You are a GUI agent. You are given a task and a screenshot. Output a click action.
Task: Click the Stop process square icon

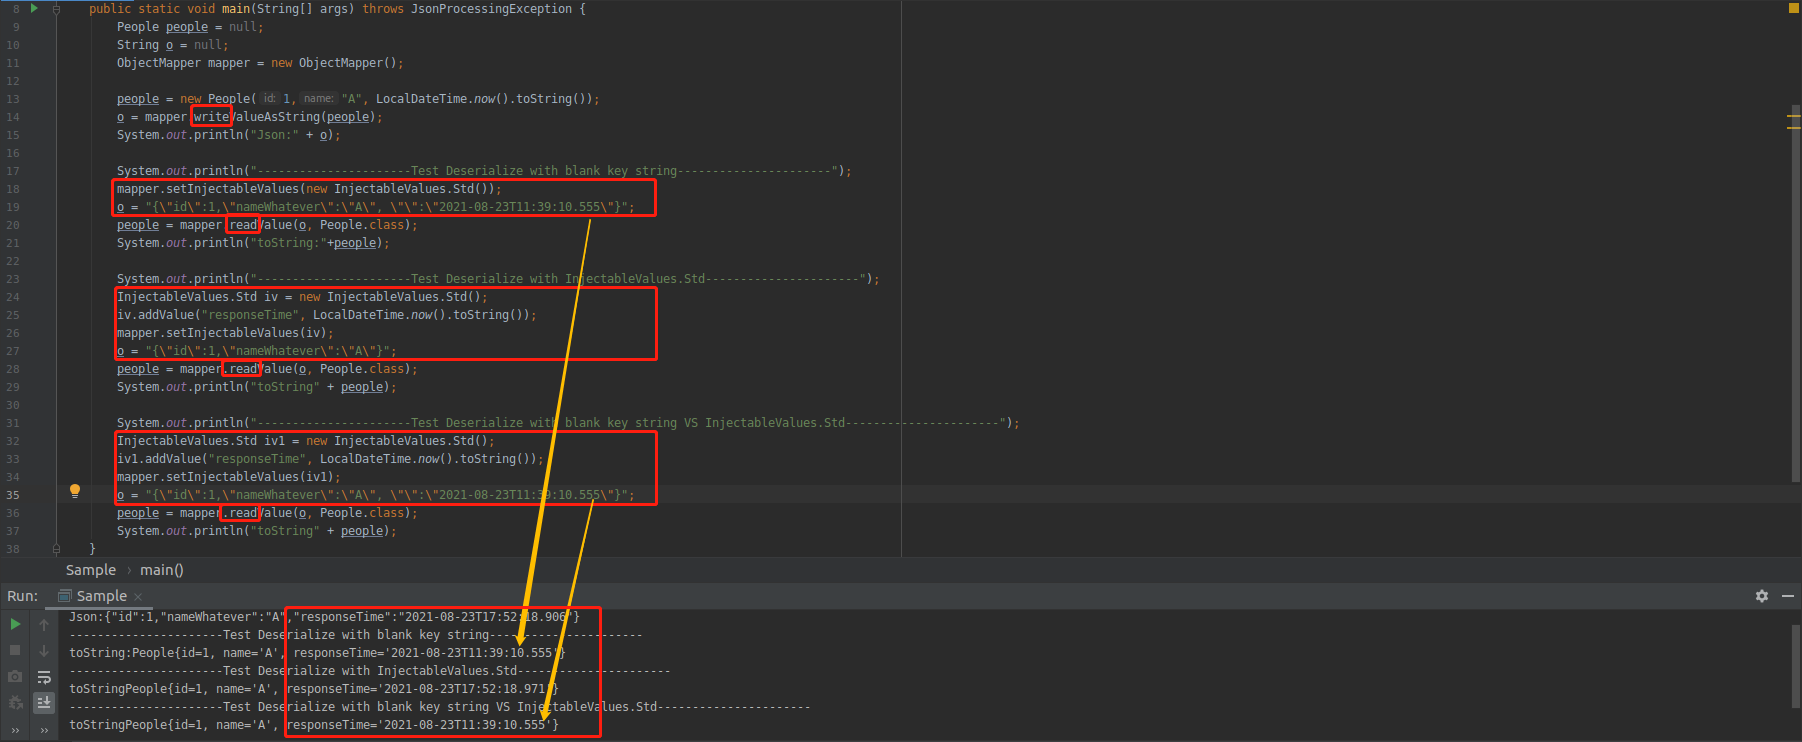click(15, 650)
